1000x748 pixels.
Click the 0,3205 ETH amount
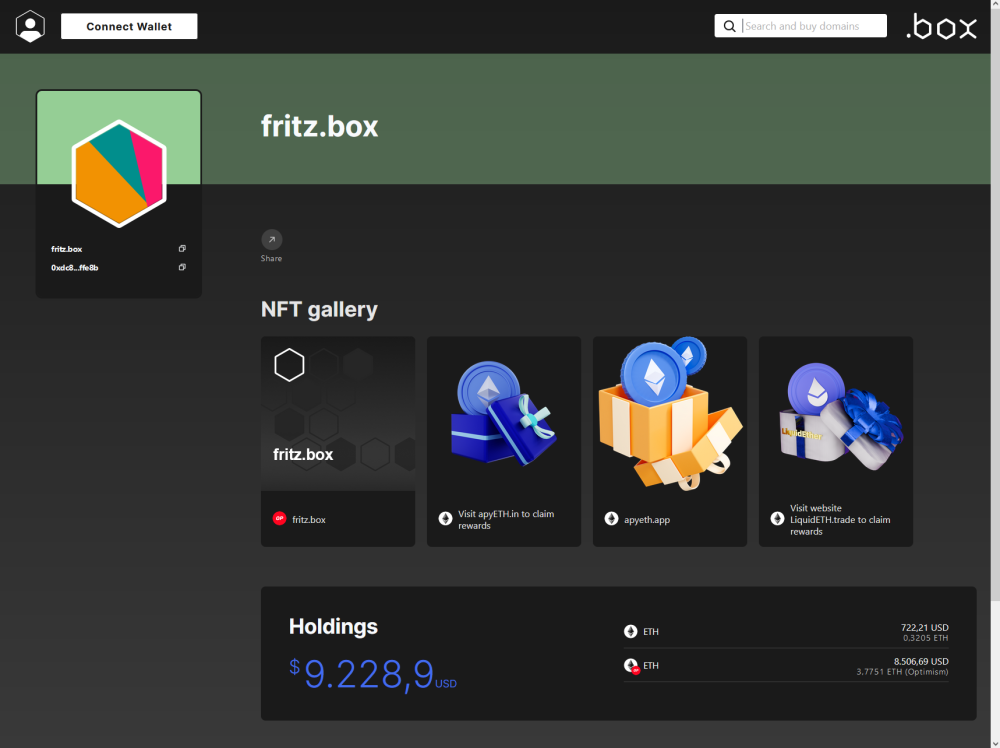click(925, 638)
